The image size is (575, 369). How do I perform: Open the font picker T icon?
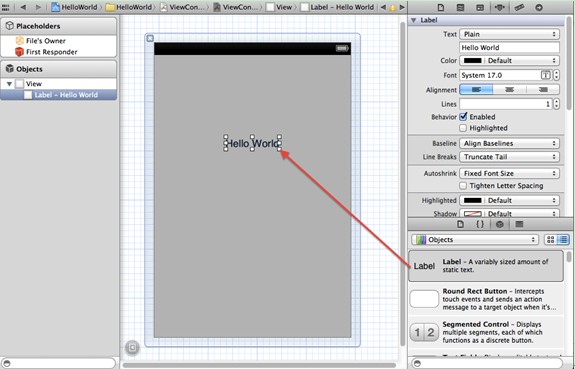[546, 75]
